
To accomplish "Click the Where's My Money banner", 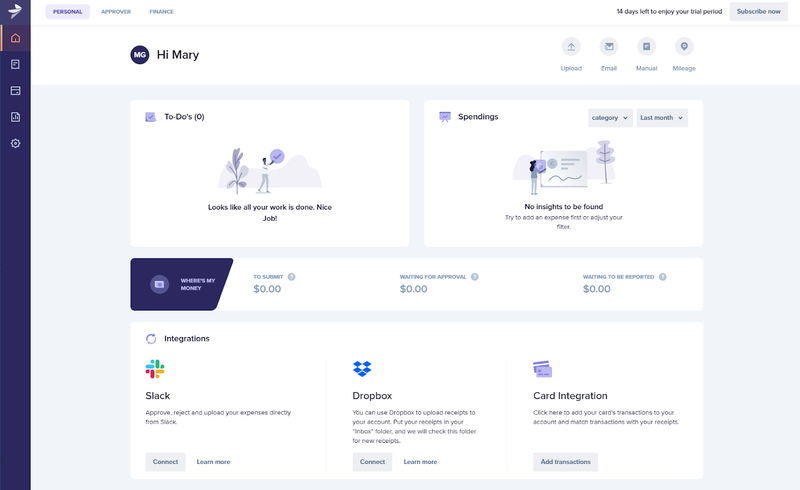I will pyautogui.click(x=182, y=284).
